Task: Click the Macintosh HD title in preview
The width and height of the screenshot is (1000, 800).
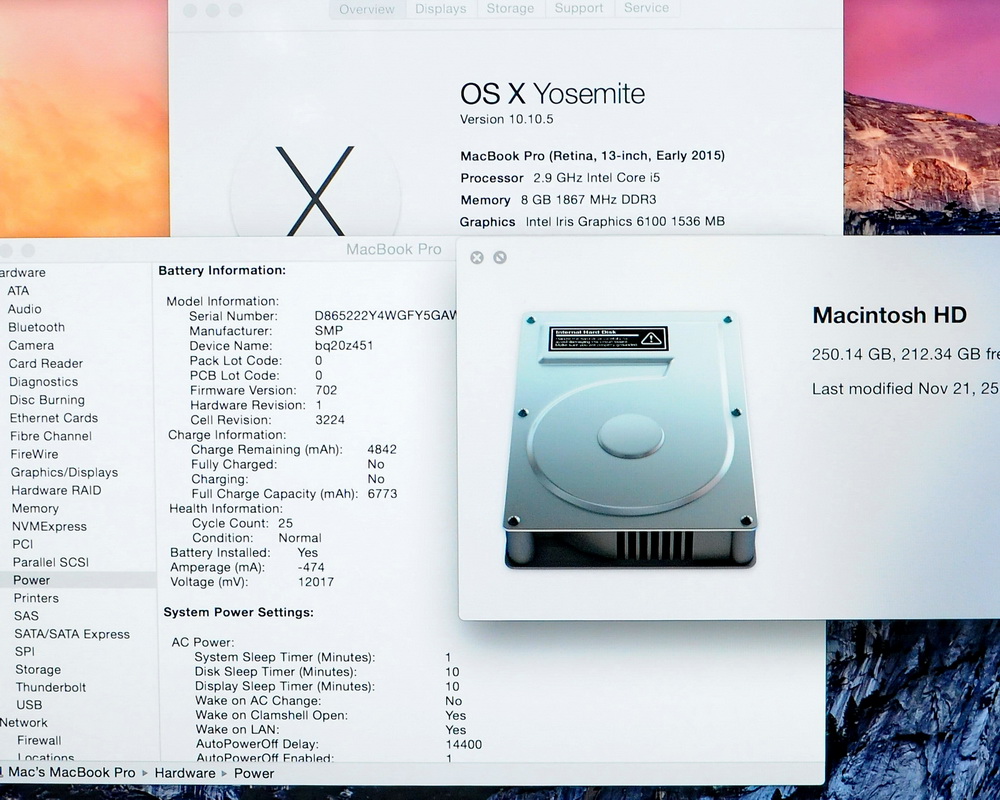Action: pos(890,315)
